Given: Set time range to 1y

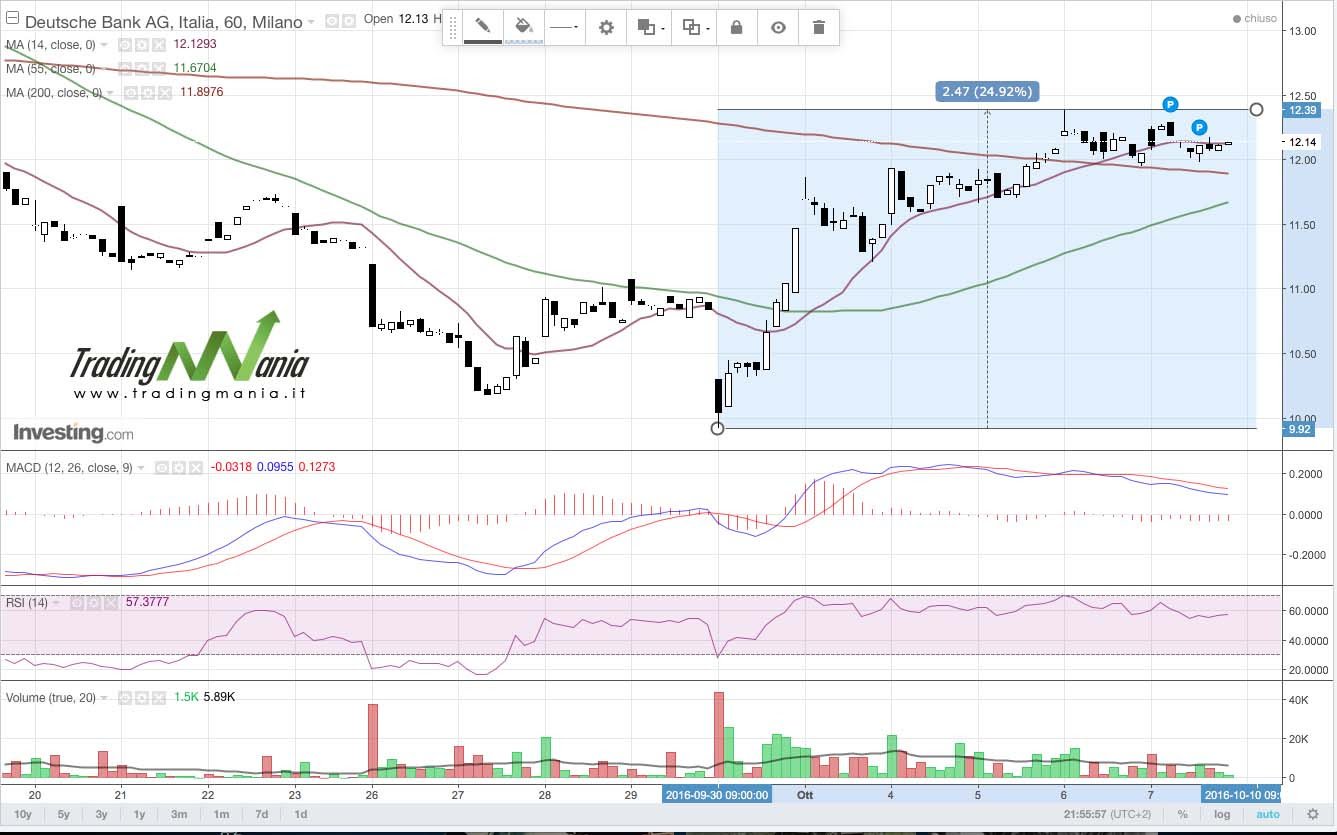Looking at the screenshot, I should coord(139,814).
